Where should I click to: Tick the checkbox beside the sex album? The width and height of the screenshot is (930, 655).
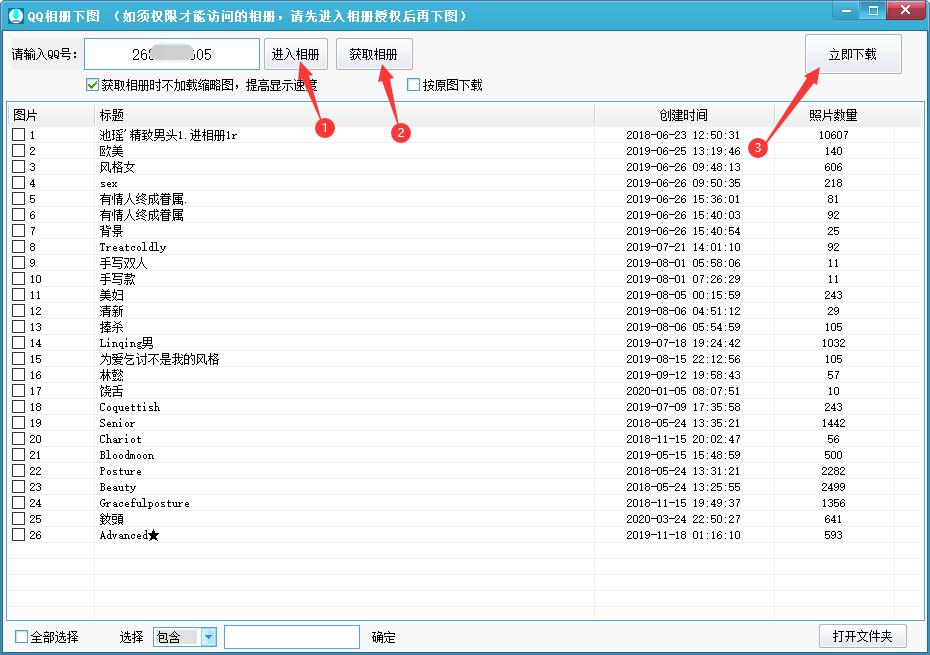(16, 183)
